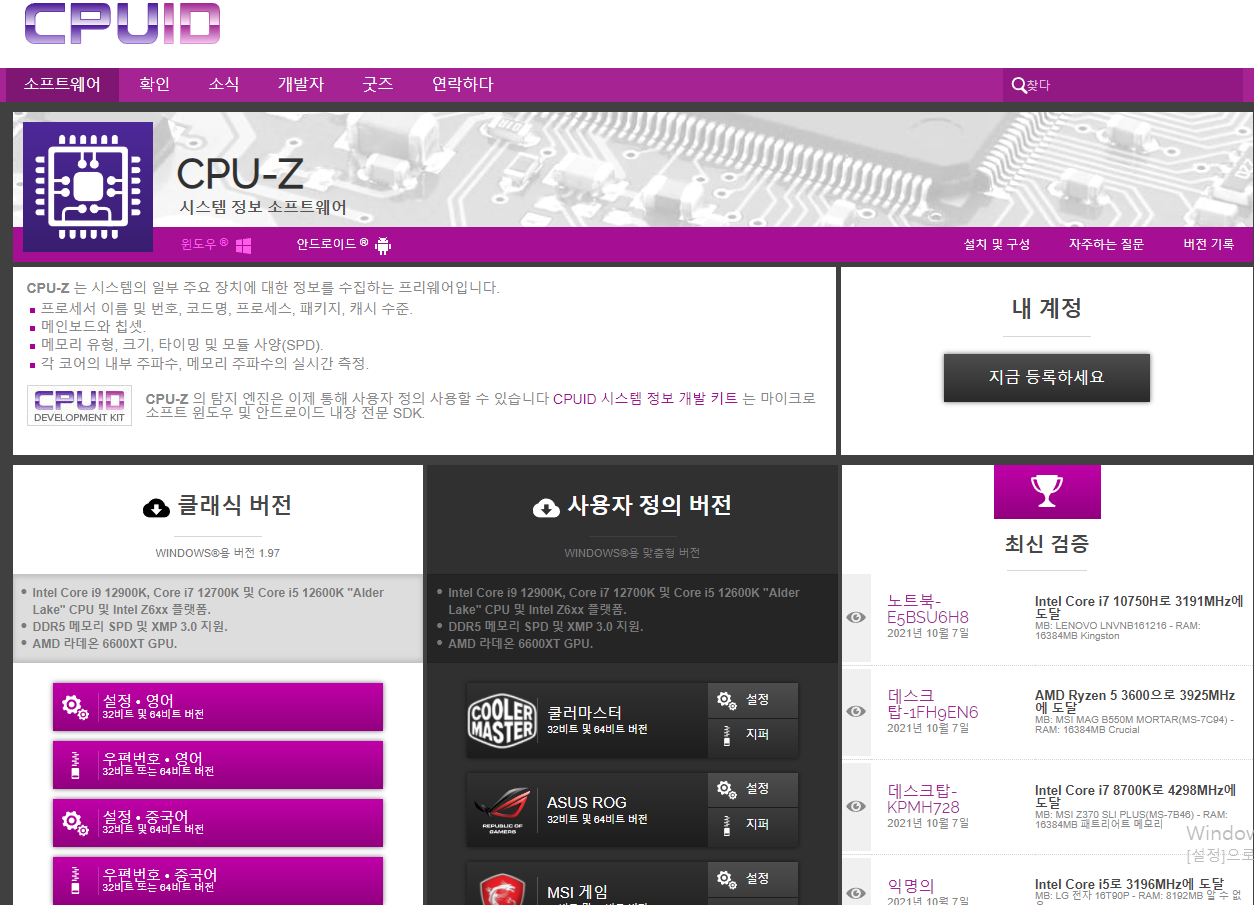Click zip icon on 우편번호 • 영어 button
Image resolution: width=1254 pixels, height=905 pixels.
(75, 765)
